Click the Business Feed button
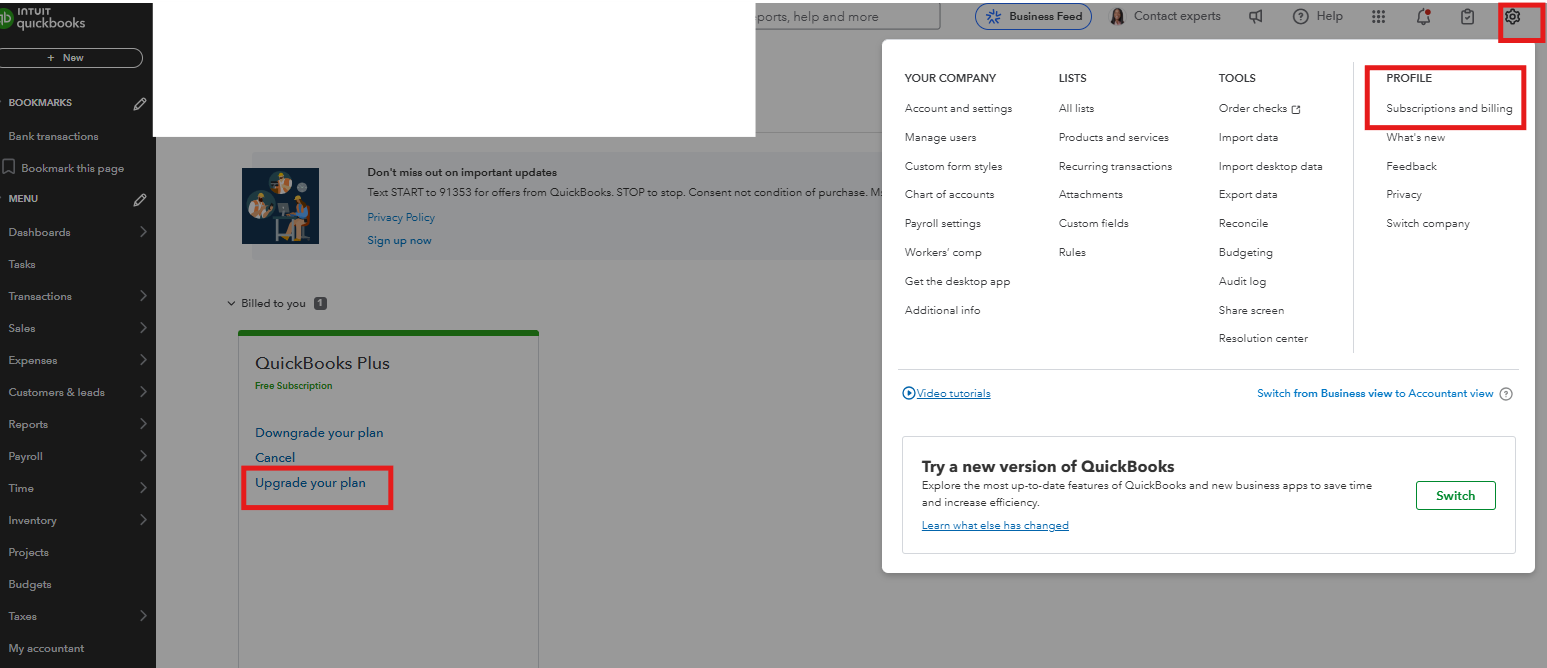1547x668 pixels. tap(1034, 17)
